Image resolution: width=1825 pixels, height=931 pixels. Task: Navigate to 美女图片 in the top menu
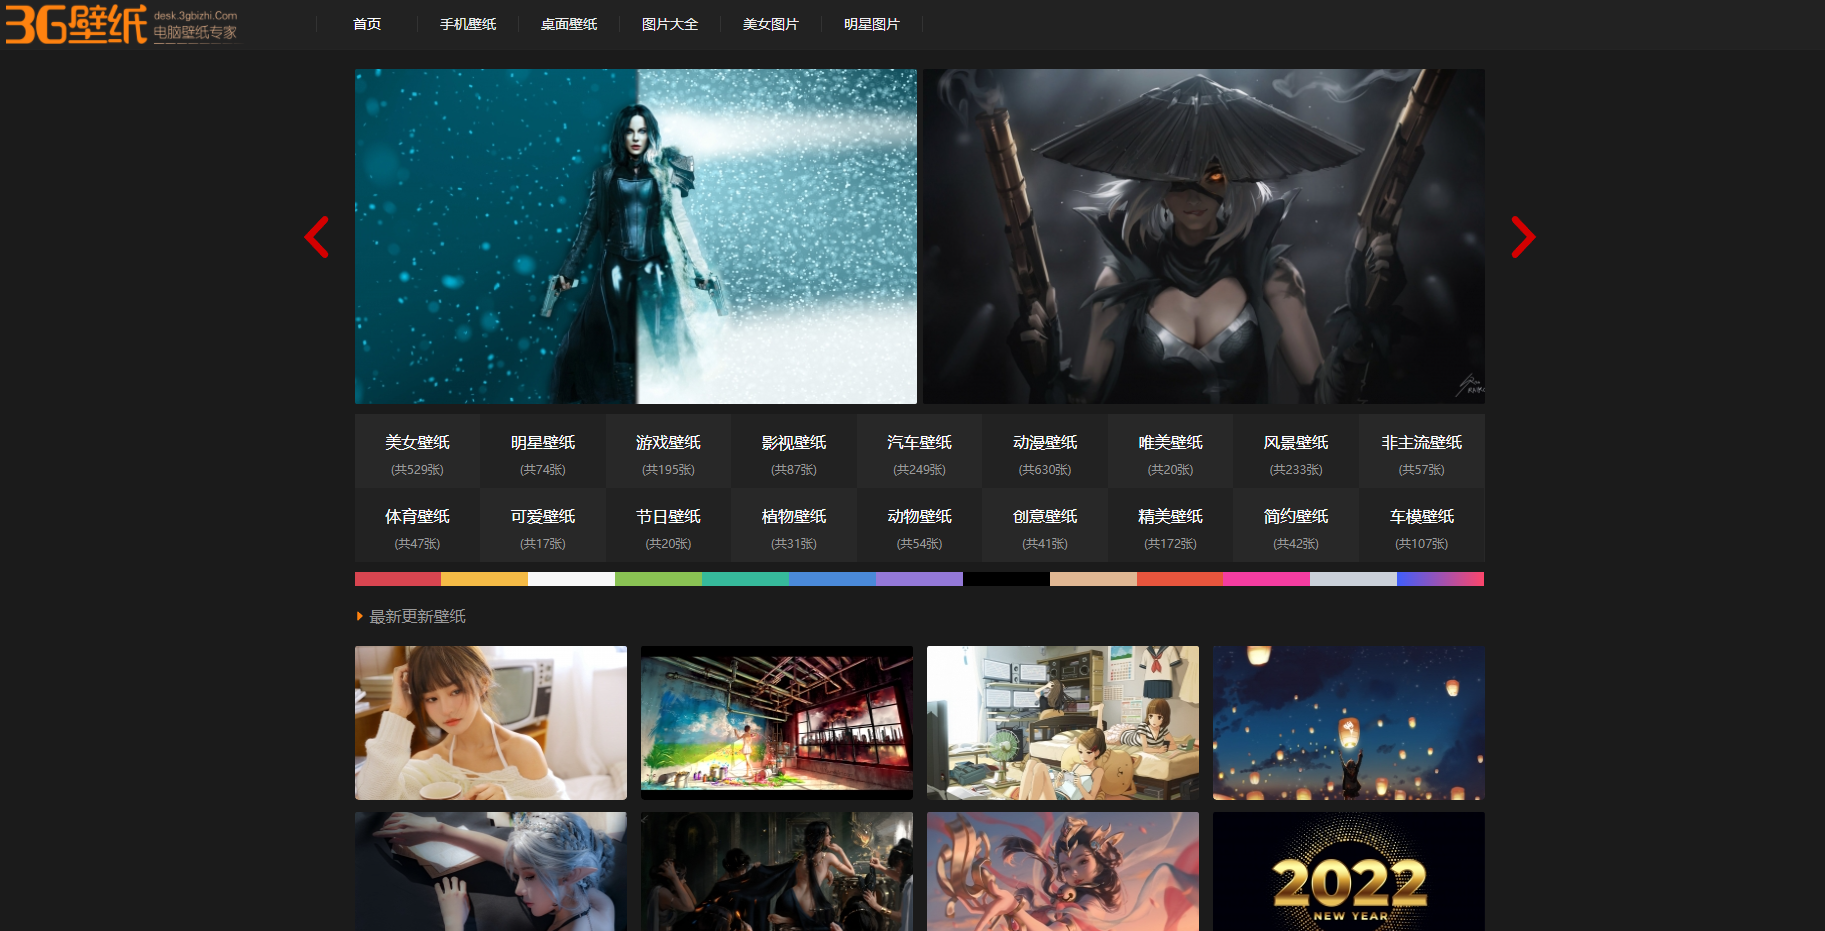coord(771,24)
